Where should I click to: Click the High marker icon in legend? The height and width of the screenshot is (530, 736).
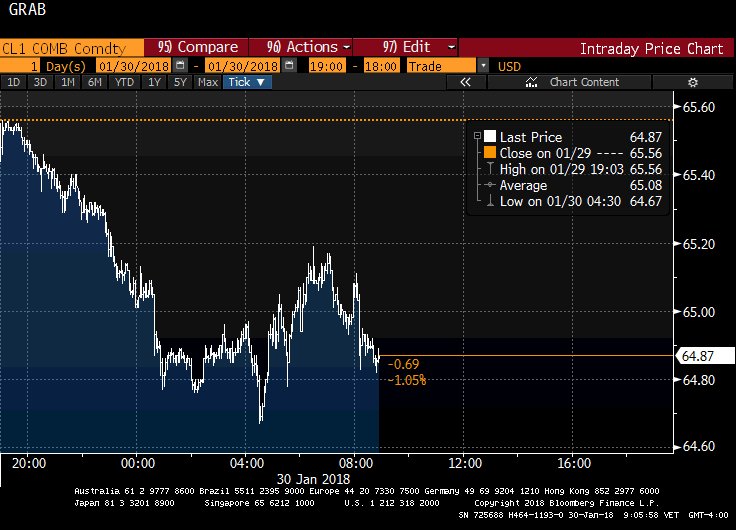click(x=489, y=169)
